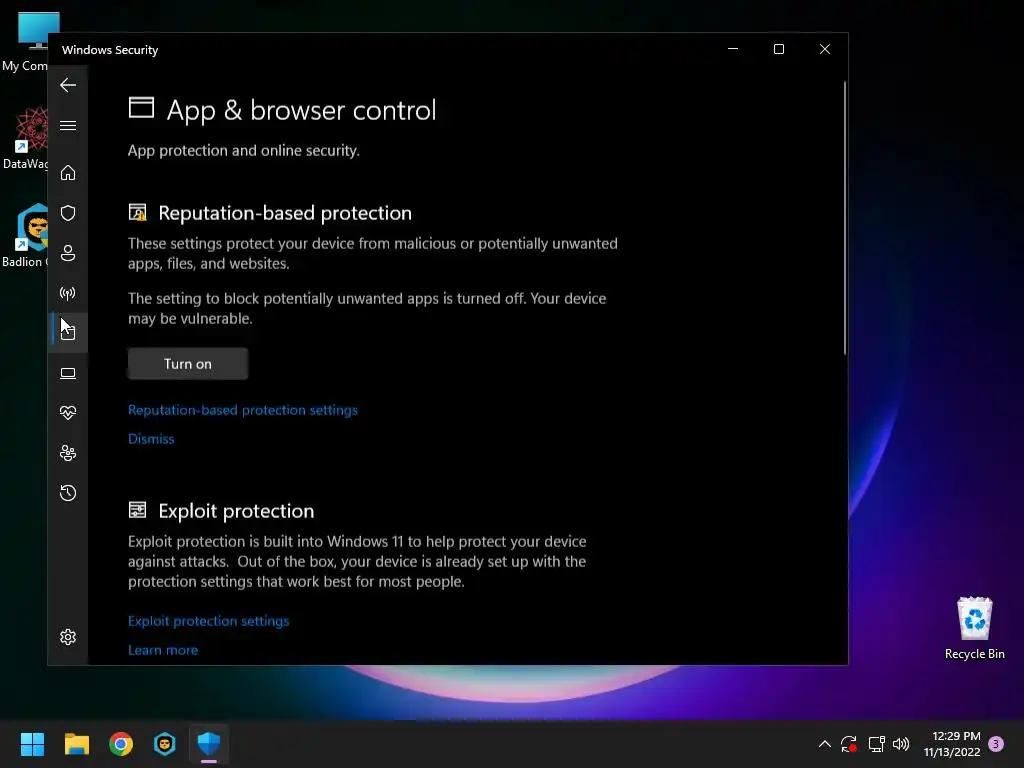The image size is (1024, 768).
Task: Open Device security laptop icon
Action: pos(68,373)
